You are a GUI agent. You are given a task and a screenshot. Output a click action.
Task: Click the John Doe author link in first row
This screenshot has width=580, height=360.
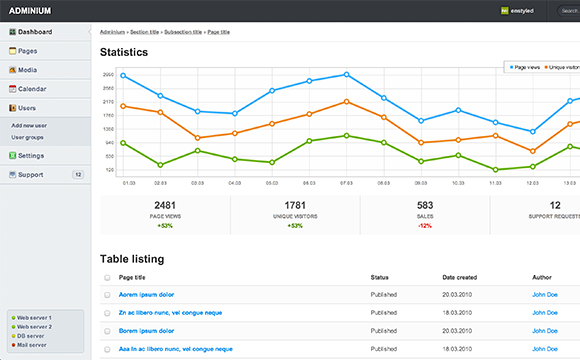(545, 295)
